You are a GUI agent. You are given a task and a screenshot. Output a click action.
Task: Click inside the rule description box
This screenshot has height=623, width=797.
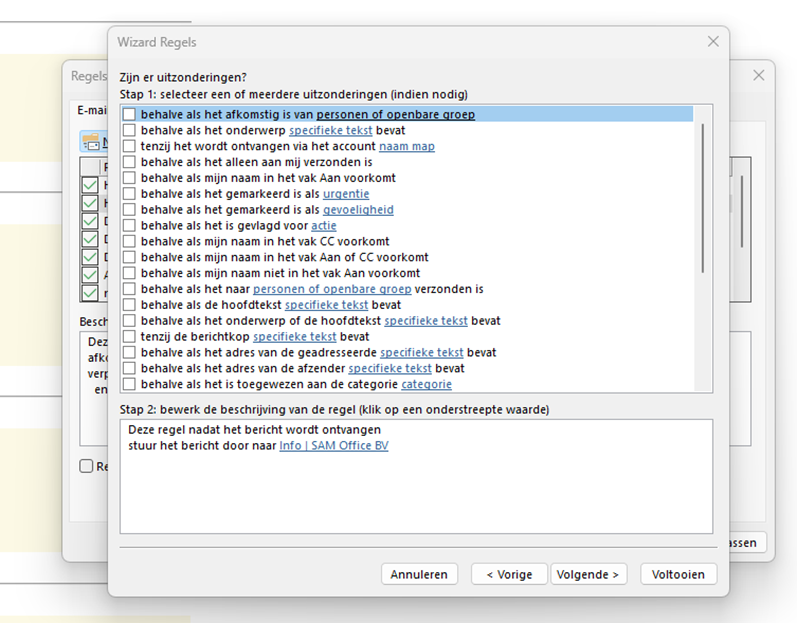point(415,490)
